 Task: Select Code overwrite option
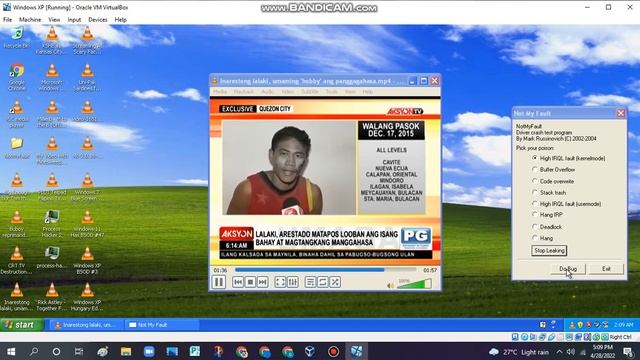click(553, 181)
